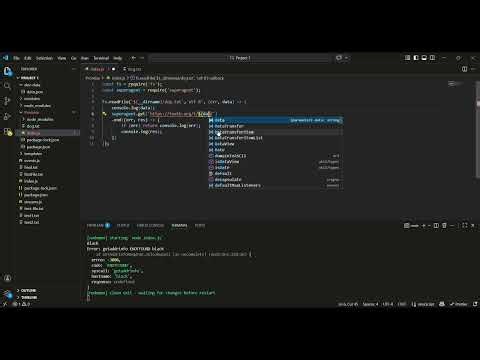Open the Accounts menu in activity bar
Image resolution: width=480 pixels, height=360 pixels.
[8, 278]
